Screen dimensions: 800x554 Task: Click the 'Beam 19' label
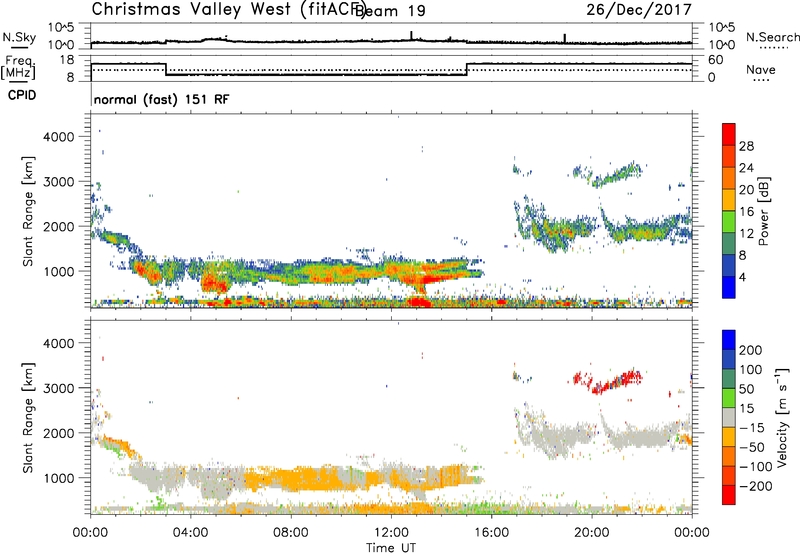tap(390, 10)
